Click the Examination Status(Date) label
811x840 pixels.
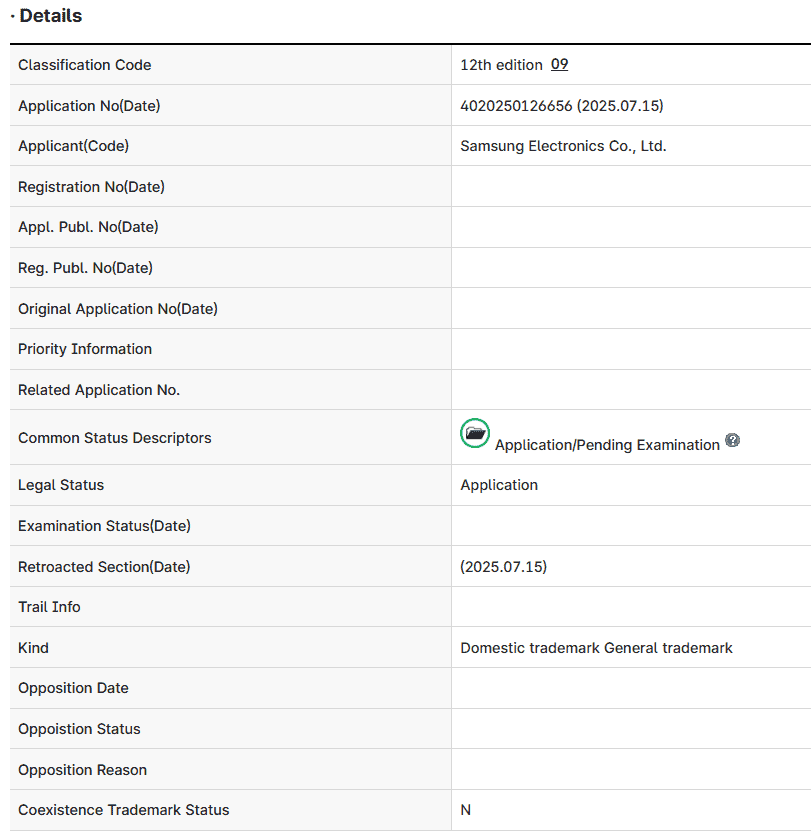coord(104,526)
